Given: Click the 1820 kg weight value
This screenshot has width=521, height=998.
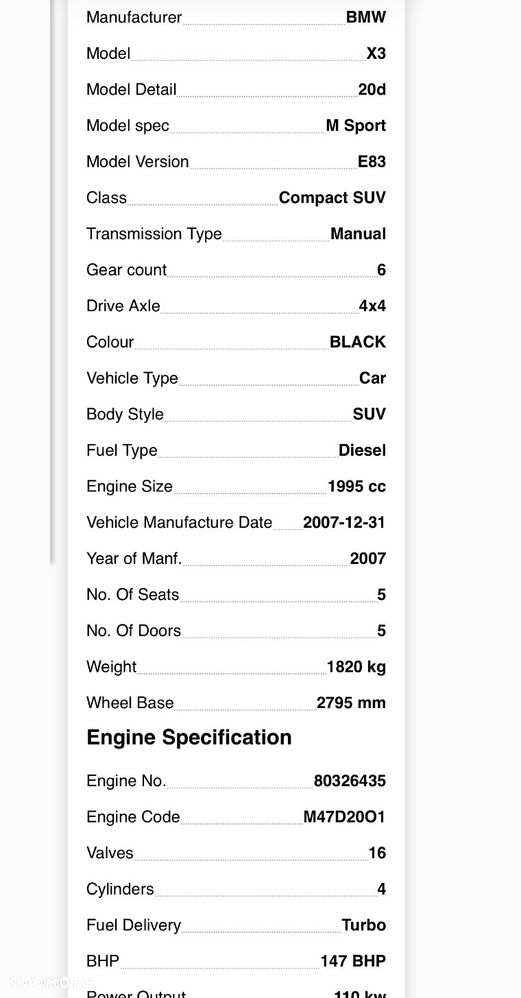Looking at the screenshot, I should [x=356, y=667].
